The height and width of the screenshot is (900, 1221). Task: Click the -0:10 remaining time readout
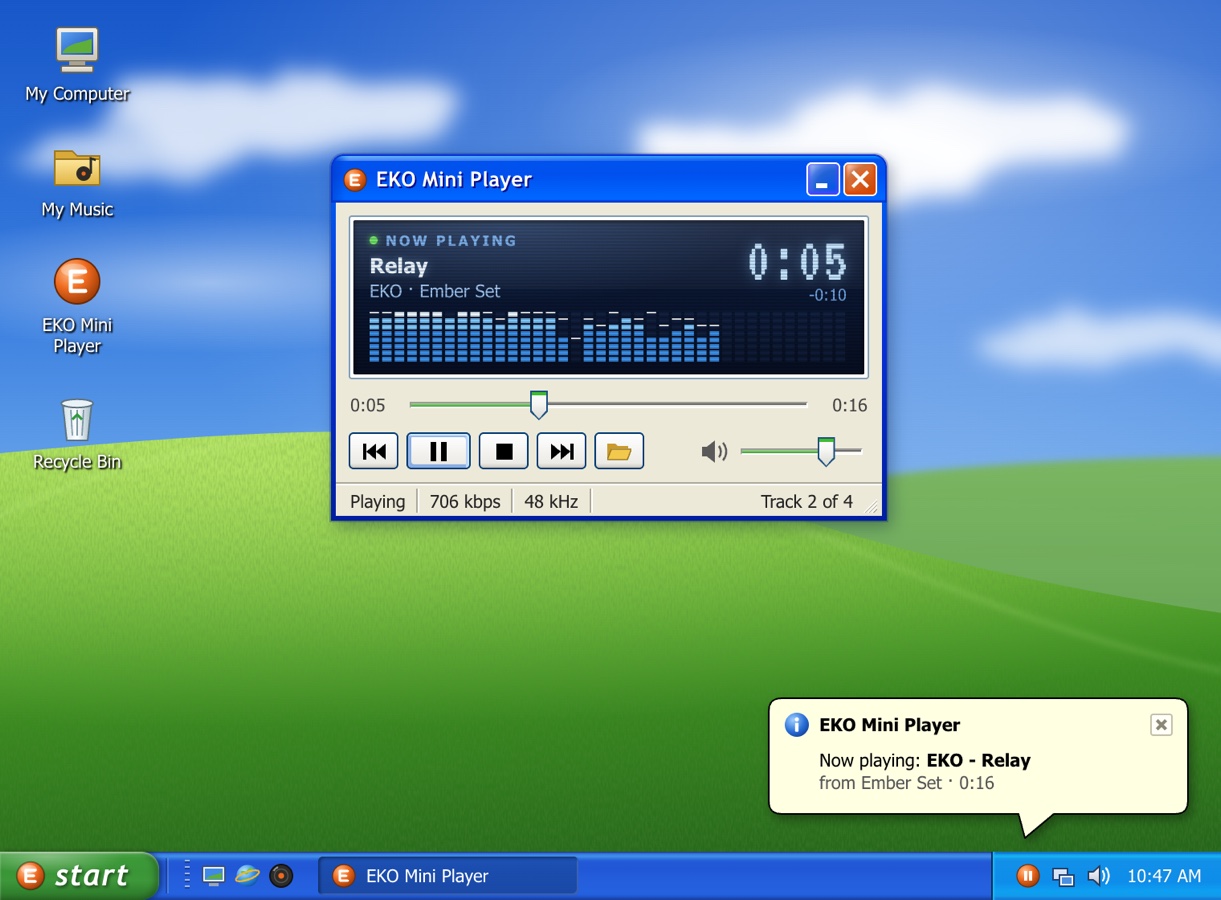[828, 295]
